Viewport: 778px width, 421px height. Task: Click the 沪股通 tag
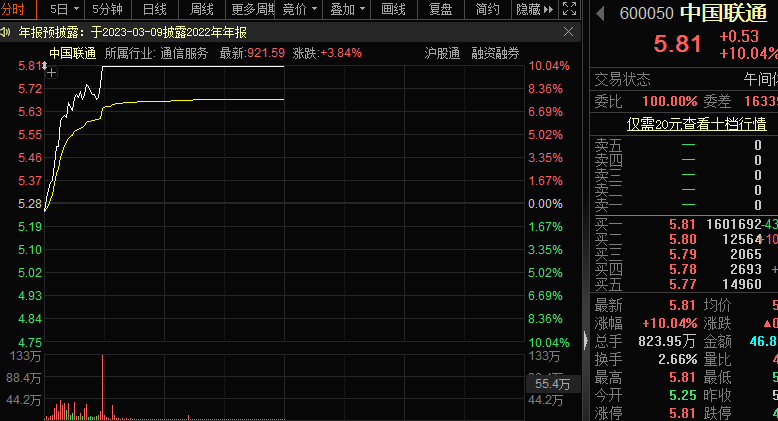click(x=442, y=54)
